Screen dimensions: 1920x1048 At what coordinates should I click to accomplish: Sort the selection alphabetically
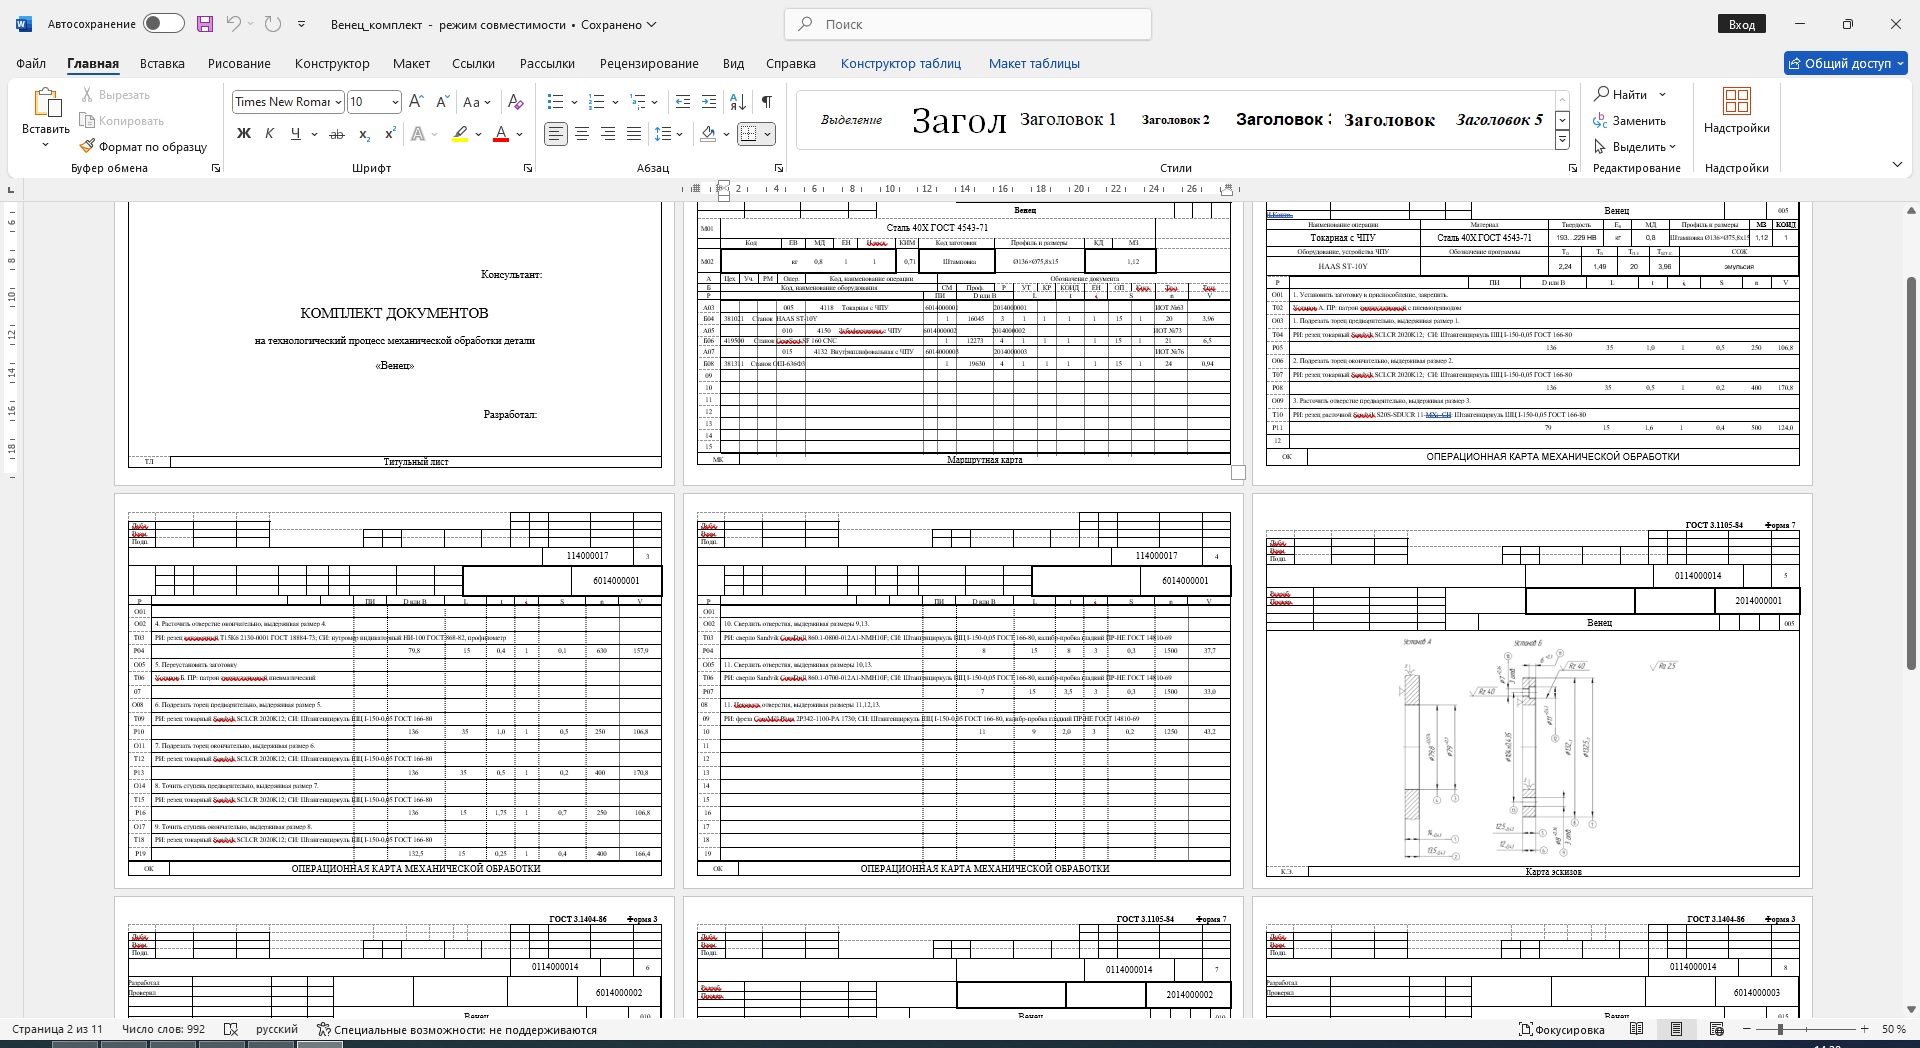(x=738, y=102)
